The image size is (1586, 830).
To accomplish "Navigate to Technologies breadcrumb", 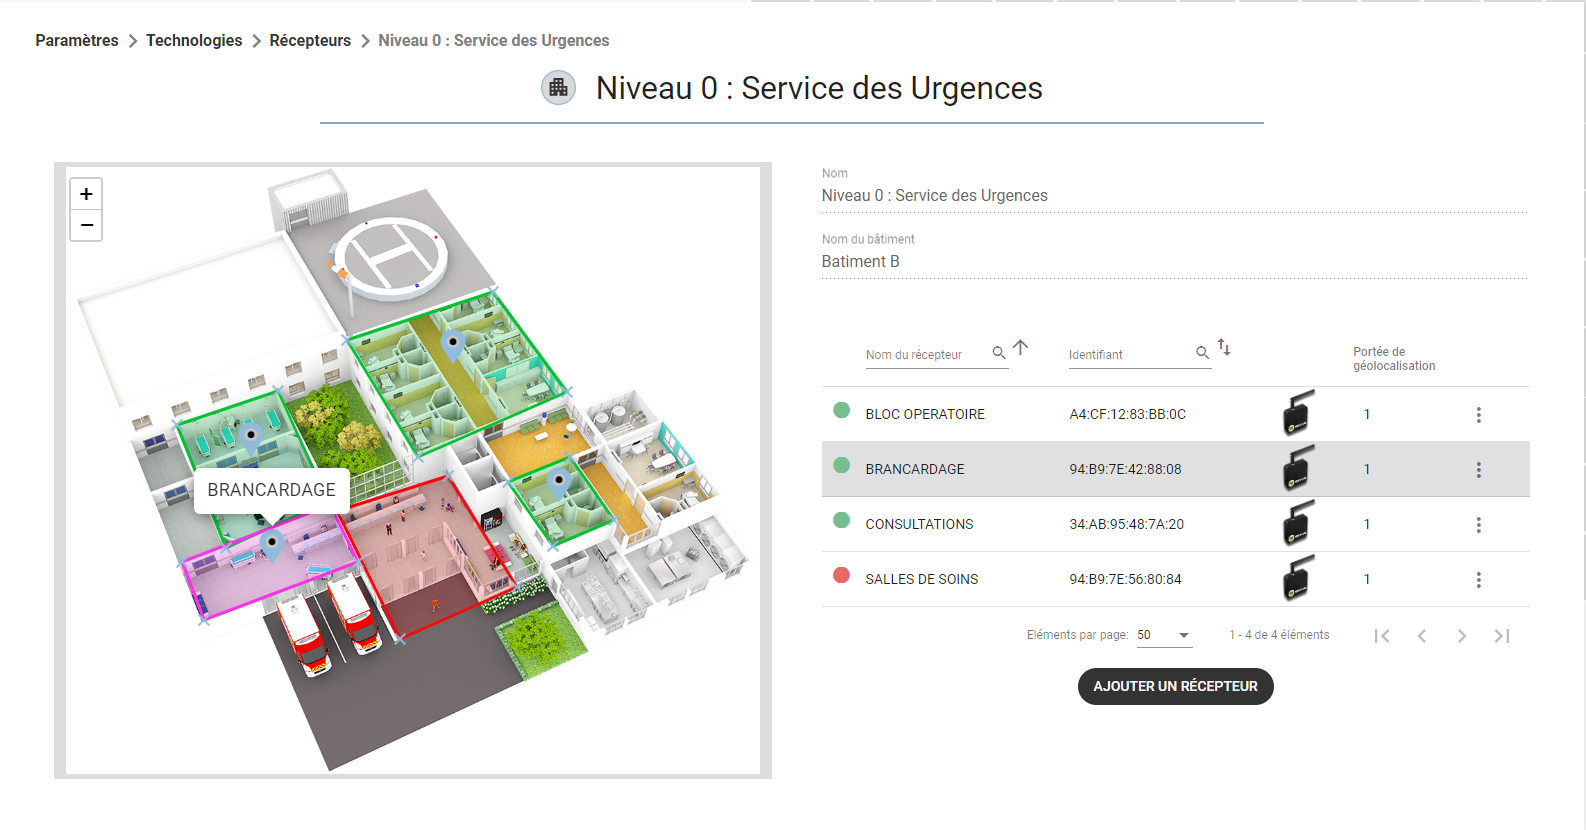I will [x=194, y=40].
